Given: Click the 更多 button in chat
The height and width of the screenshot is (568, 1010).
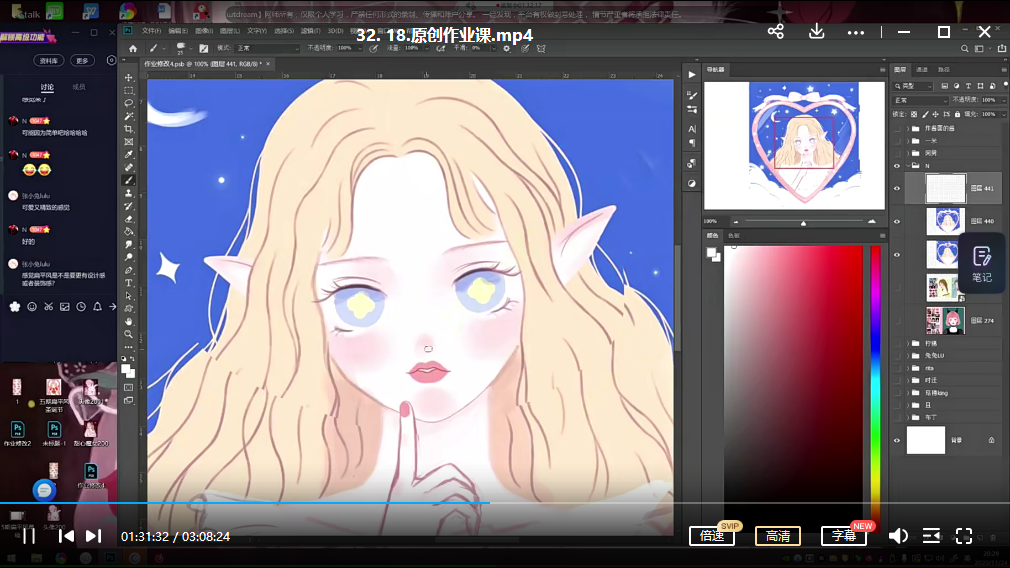Looking at the screenshot, I should tap(82, 61).
